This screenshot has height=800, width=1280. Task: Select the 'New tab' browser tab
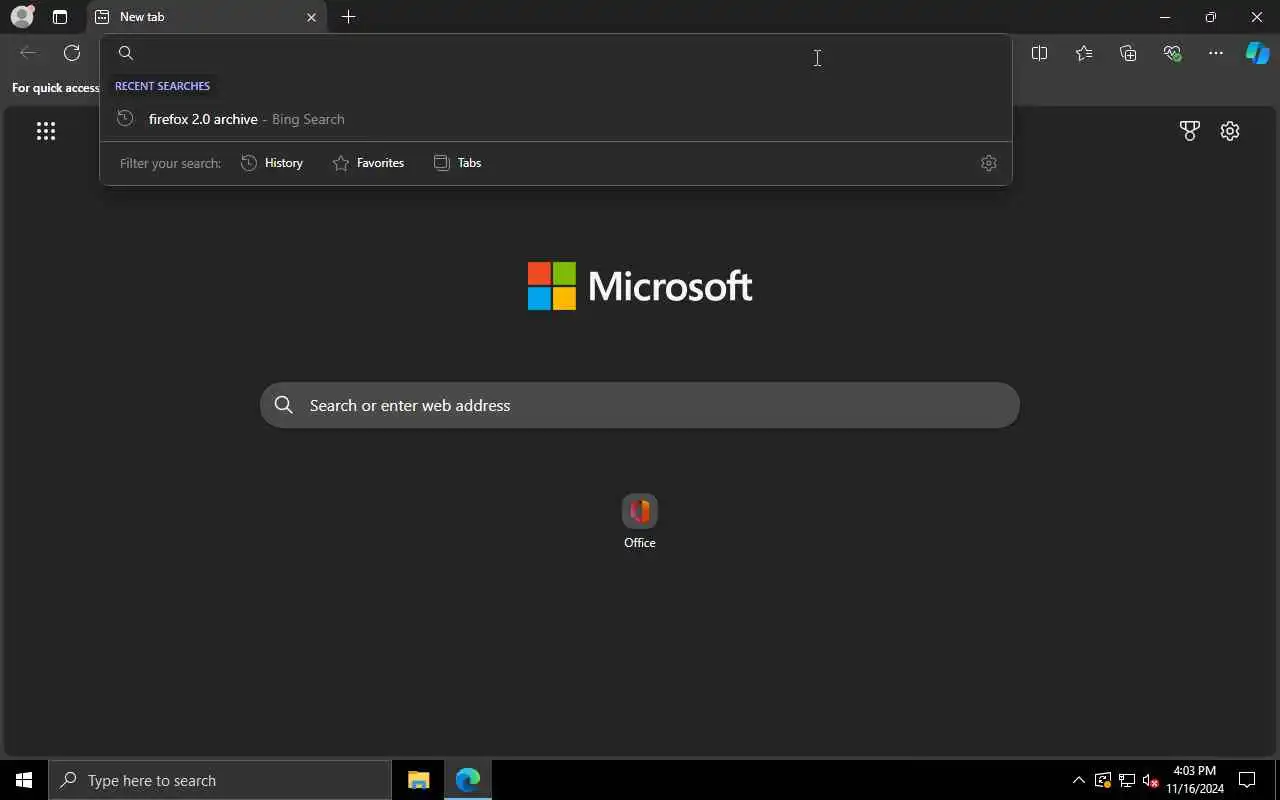pos(207,17)
